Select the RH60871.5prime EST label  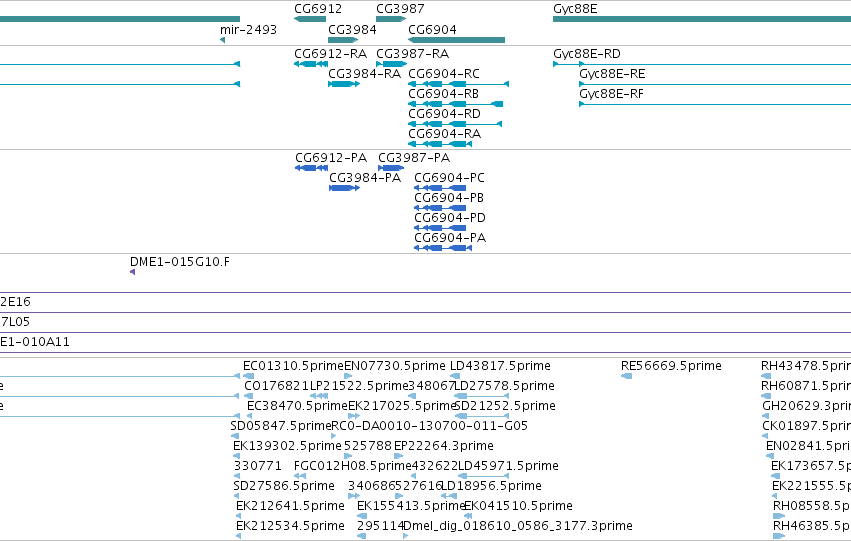pyautogui.click(x=806, y=386)
